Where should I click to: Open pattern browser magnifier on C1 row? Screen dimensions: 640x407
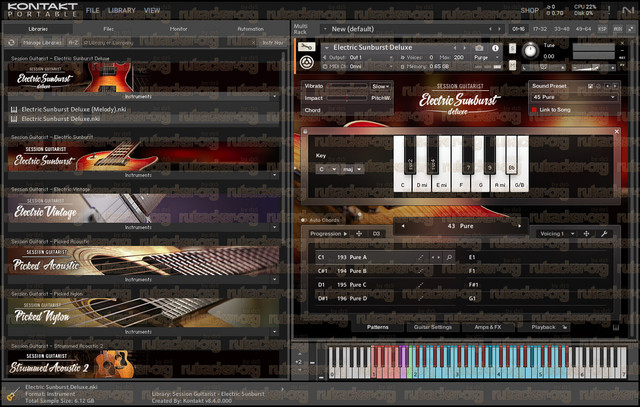pos(449,257)
